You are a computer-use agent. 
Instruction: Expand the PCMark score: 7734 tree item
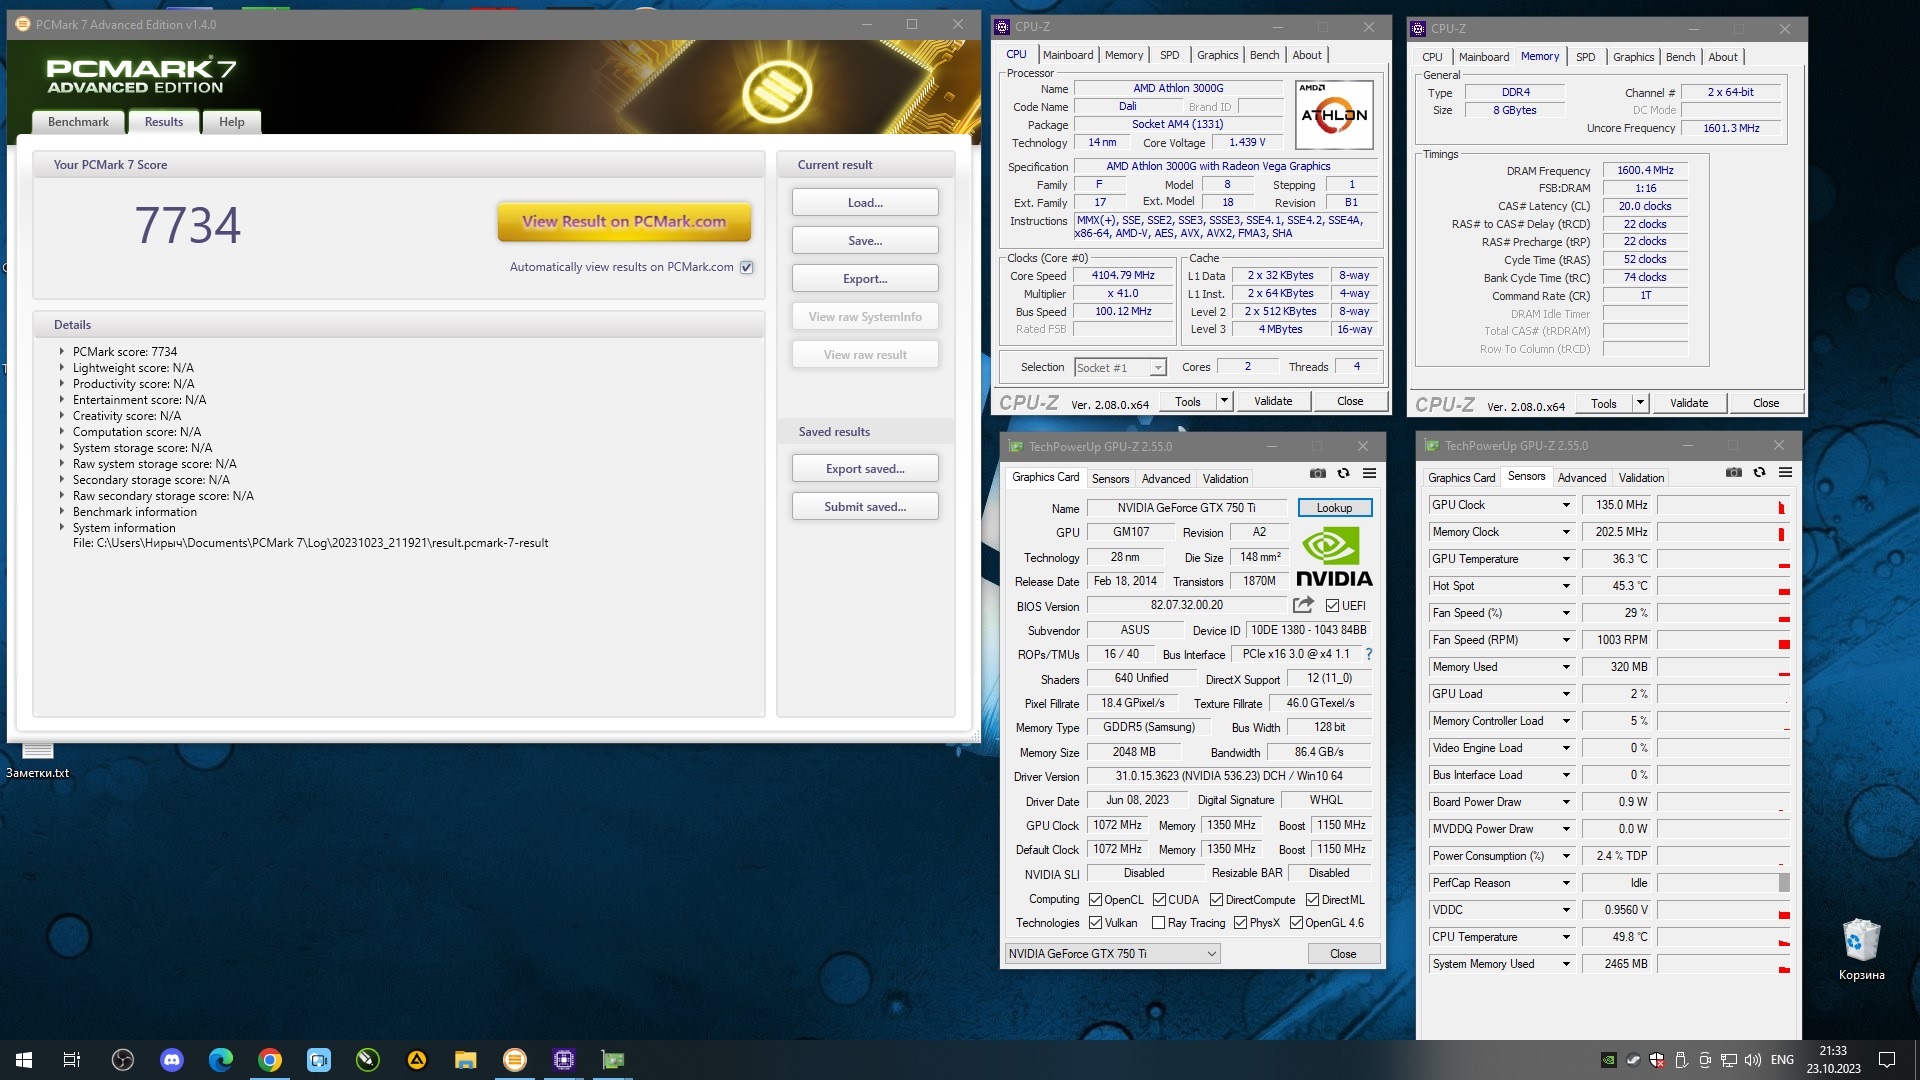pyautogui.click(x=62, y=352)
